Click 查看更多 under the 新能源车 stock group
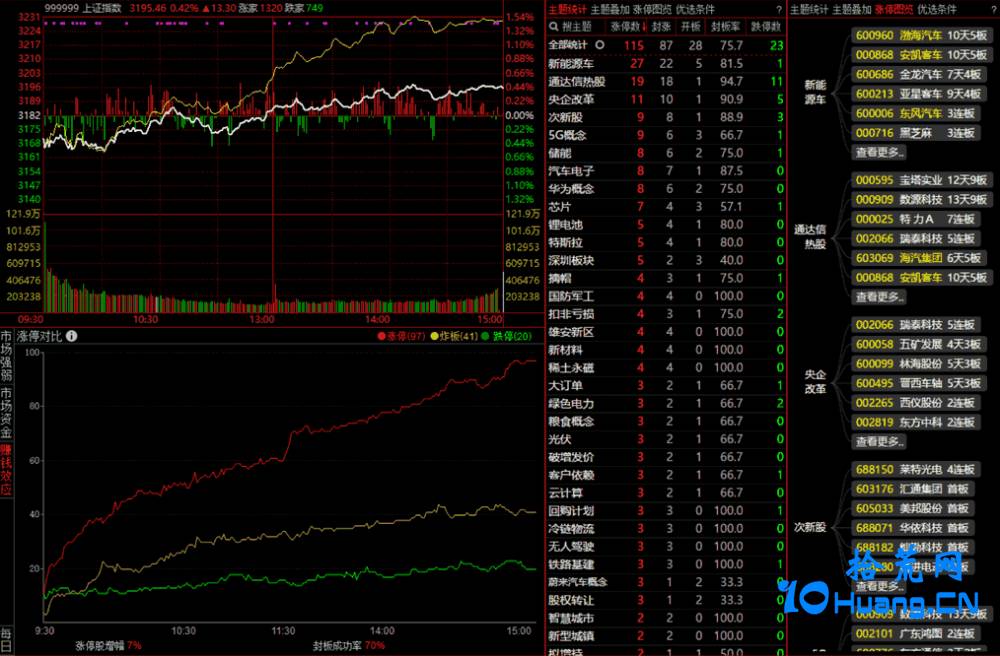 tap(879, 152)
